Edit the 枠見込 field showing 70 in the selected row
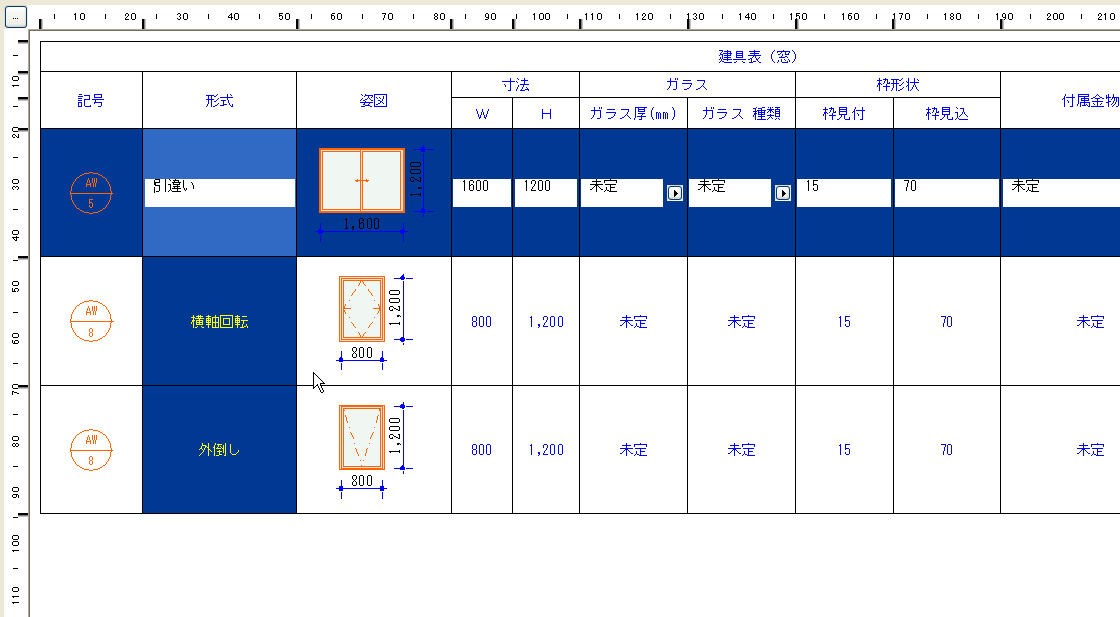 point(946,193)
